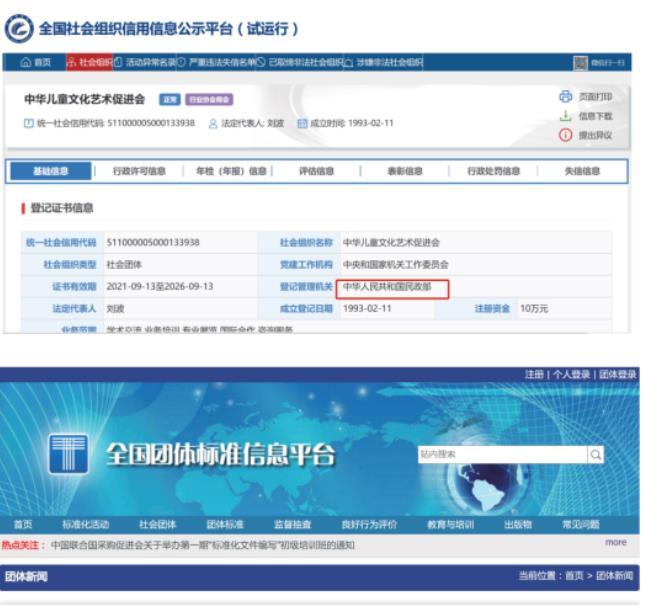This screenshot has width=645, height=610.
Task: Click table cell 2021-09-13至2026-09-13
Action: 160,286
